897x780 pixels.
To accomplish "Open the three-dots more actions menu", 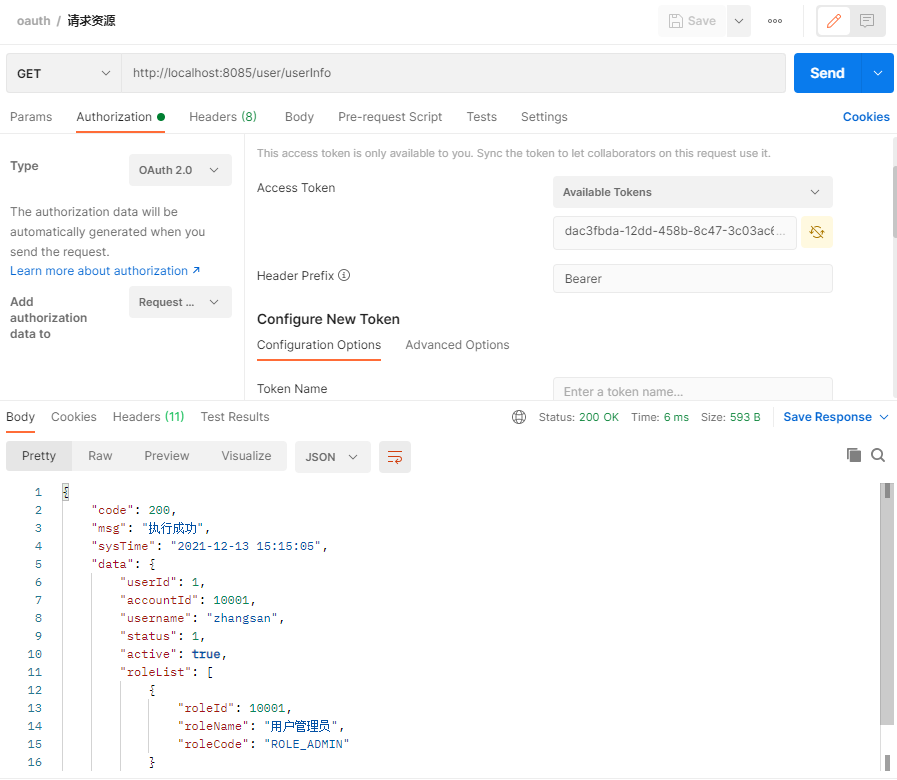I will [x=775, y=21].
